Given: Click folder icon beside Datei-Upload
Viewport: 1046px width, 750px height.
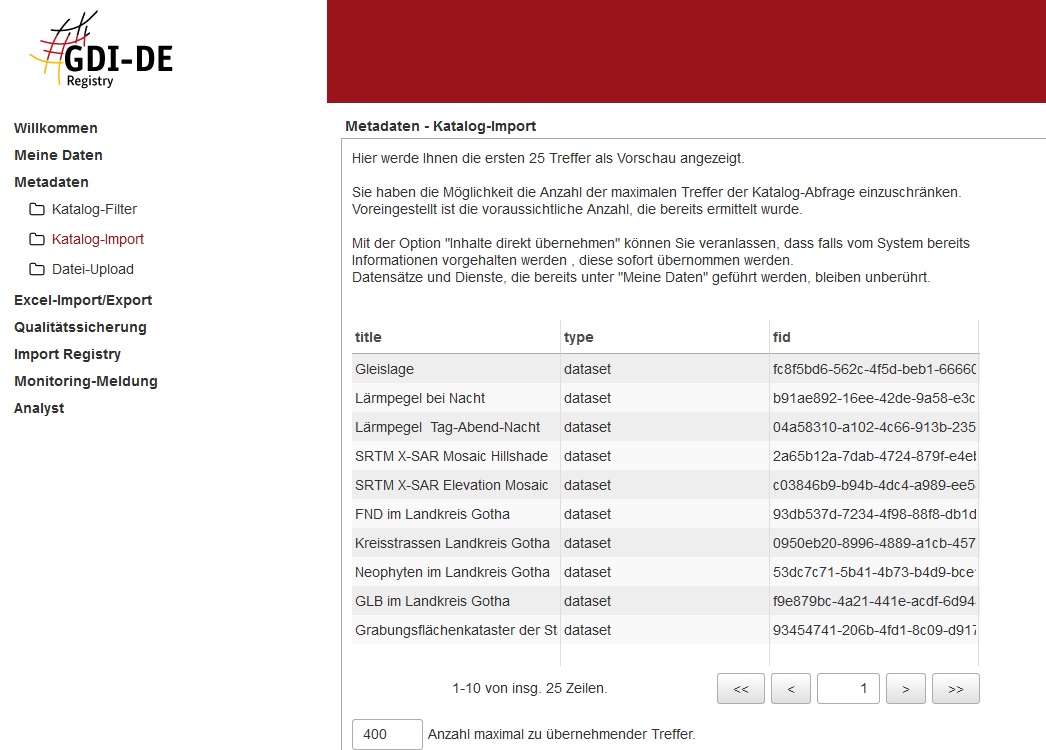Looking at the screenshot, I should point(37,270).
